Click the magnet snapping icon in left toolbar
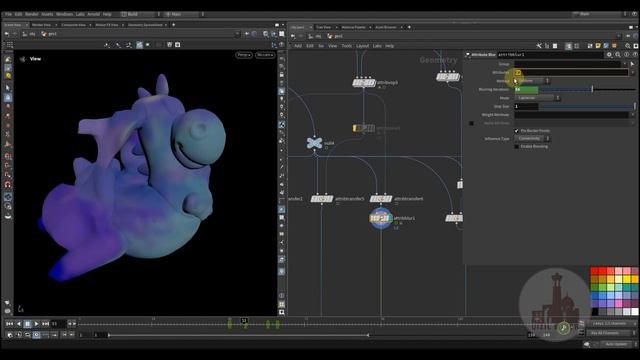 [x=8, y=185]
